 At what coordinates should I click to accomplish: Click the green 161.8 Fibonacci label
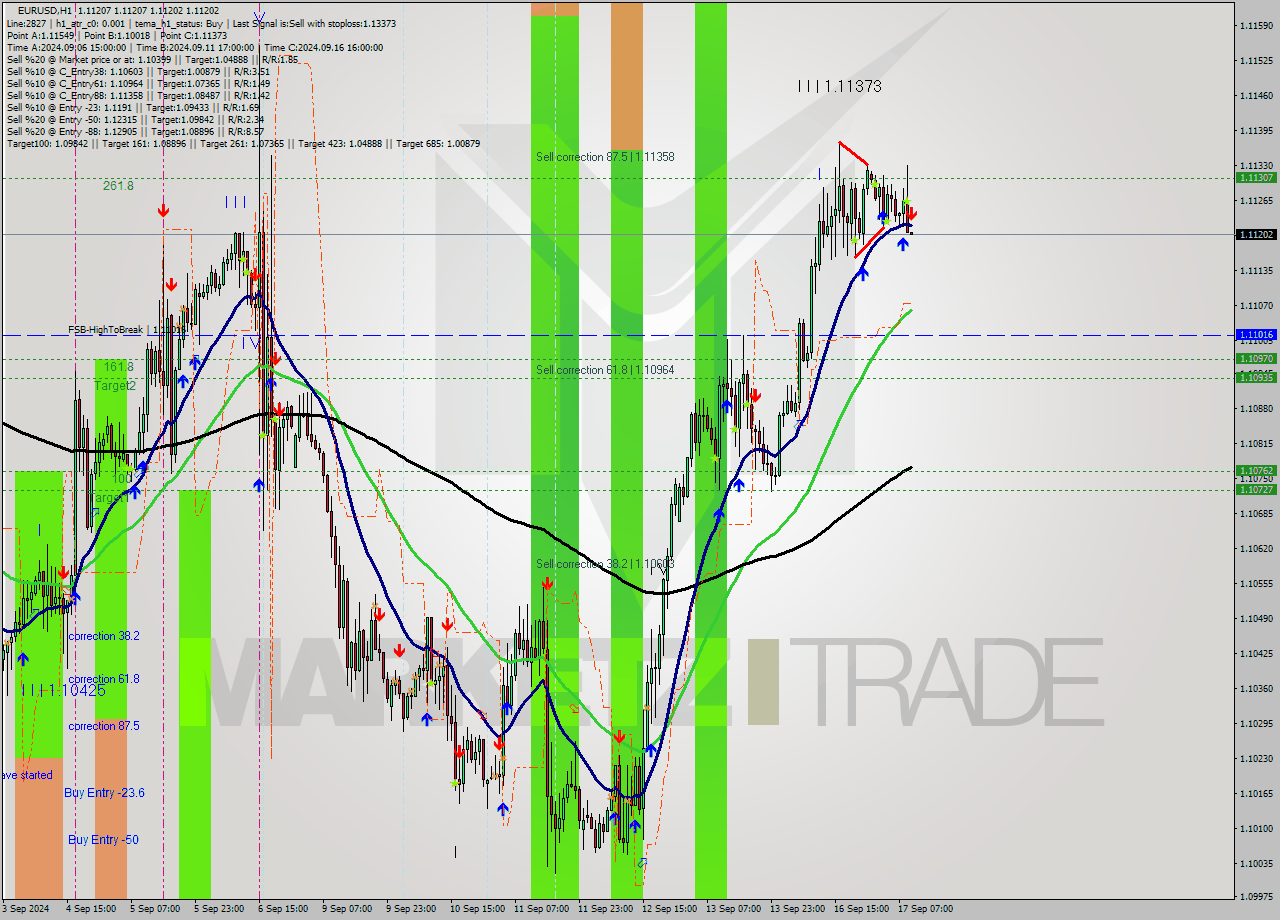[x=118, y=367]
